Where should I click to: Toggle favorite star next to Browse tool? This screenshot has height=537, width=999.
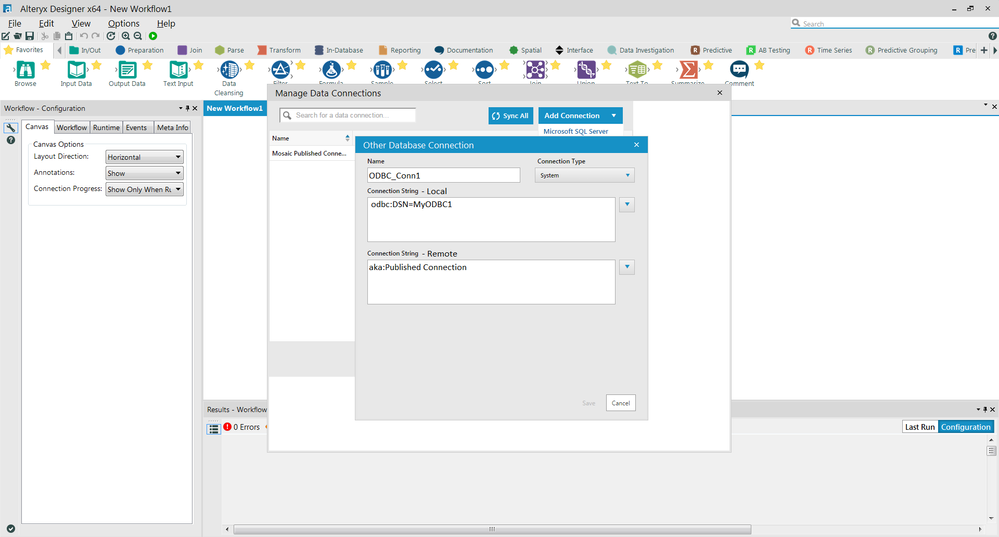point(45,65)
